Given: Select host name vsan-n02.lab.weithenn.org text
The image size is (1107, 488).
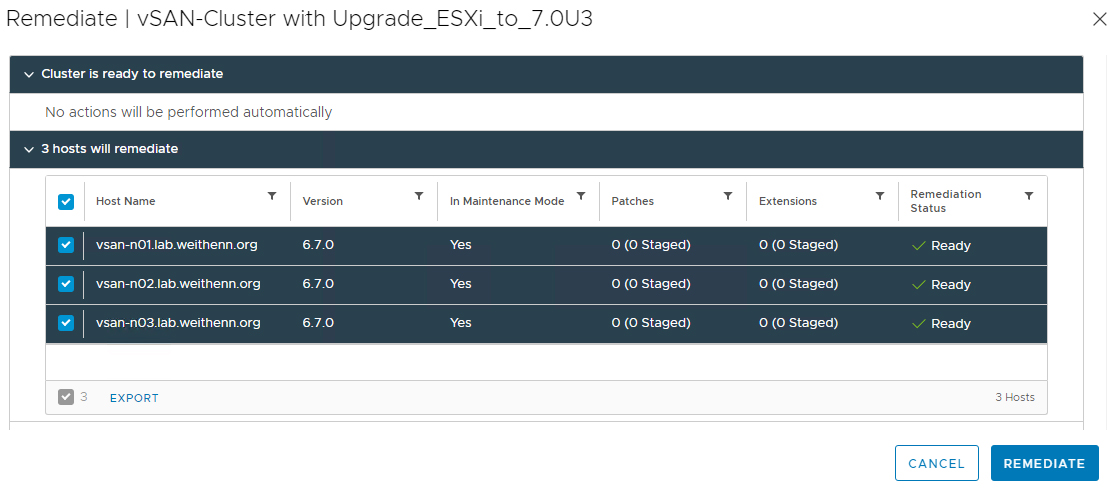Looking at the screenshot, I should [178, 284].
